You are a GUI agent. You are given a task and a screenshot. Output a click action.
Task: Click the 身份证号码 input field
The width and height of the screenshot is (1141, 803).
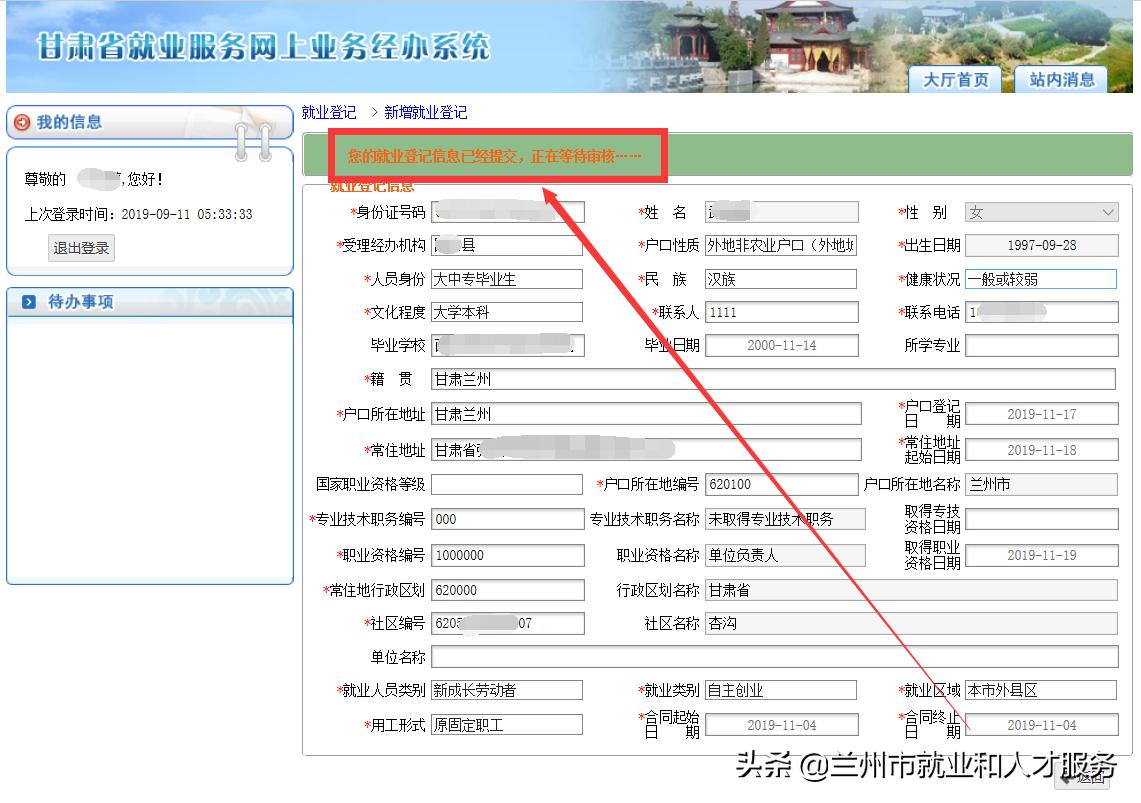click(508, 212)
